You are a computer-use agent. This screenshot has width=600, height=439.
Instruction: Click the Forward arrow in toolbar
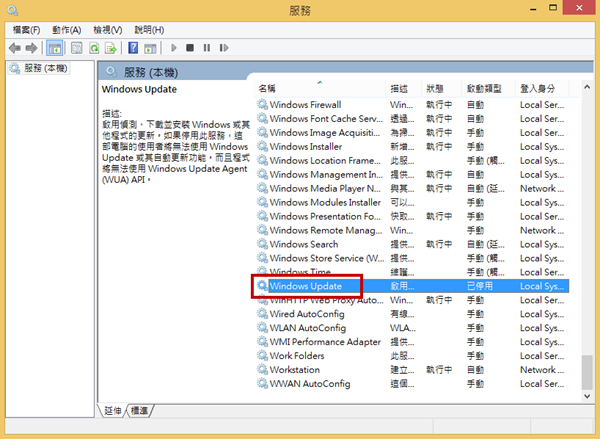tap(31, 48)
